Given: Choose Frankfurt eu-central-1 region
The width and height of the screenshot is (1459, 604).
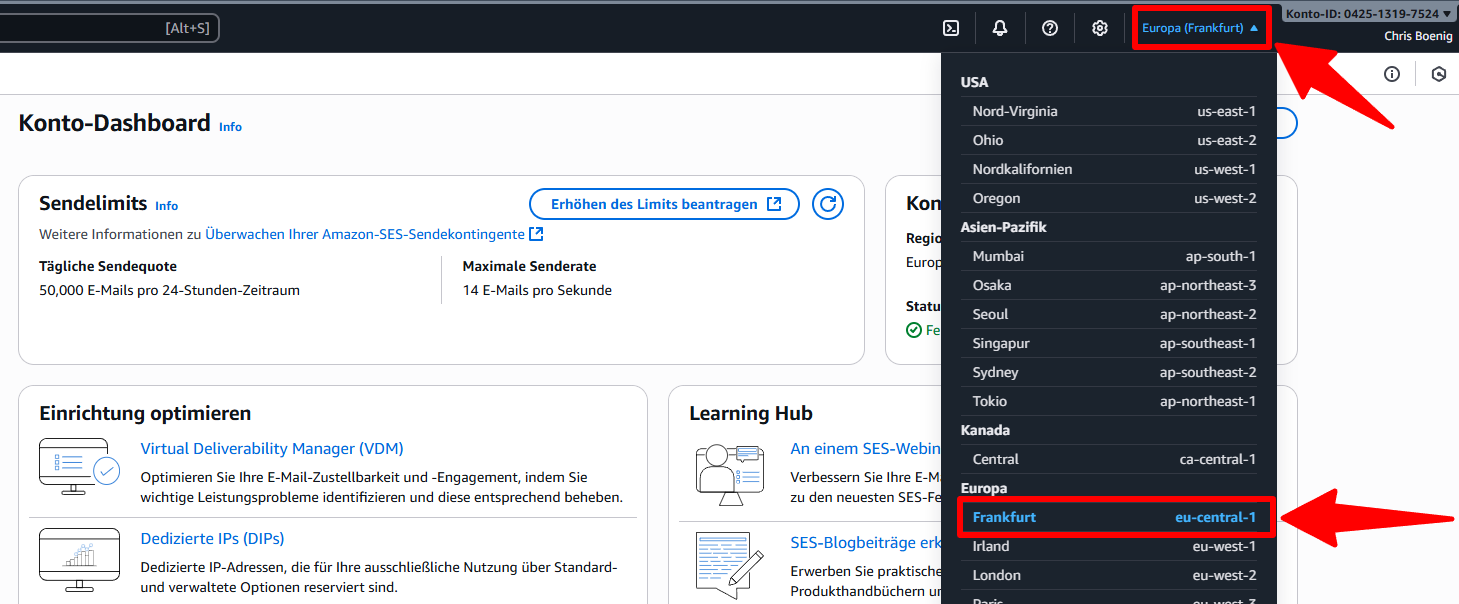Looking at the screenshot, I should pos(1114,517).
